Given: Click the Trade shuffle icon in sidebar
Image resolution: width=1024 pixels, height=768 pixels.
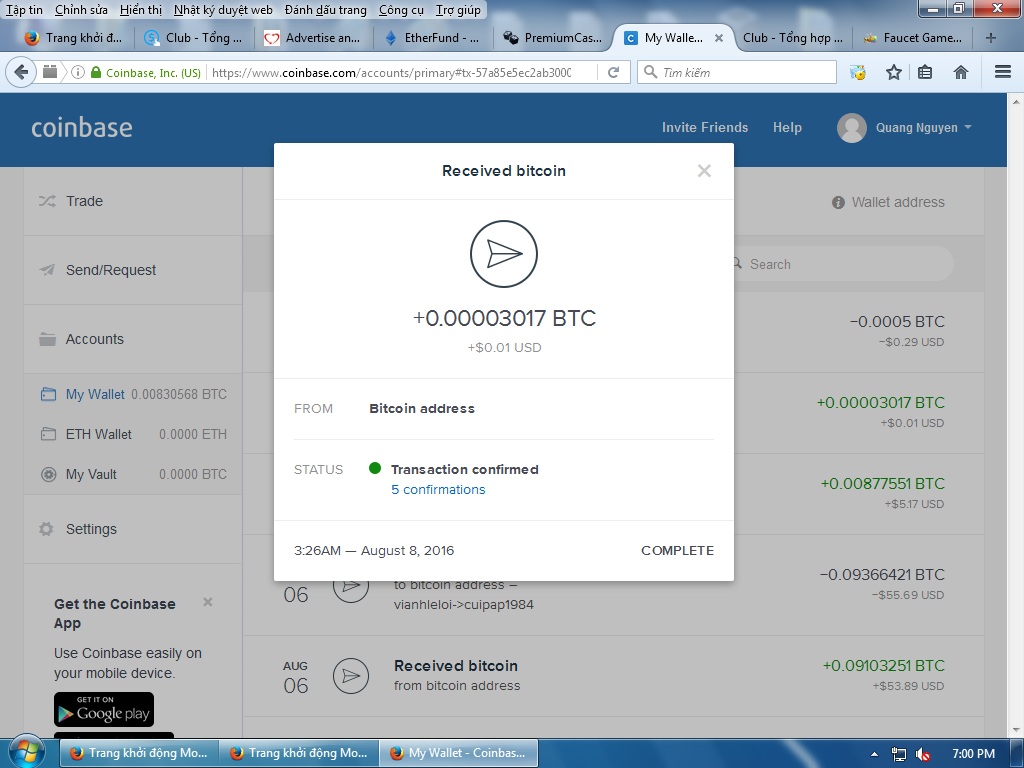Looking at the screenshot, I should (47, 201).
